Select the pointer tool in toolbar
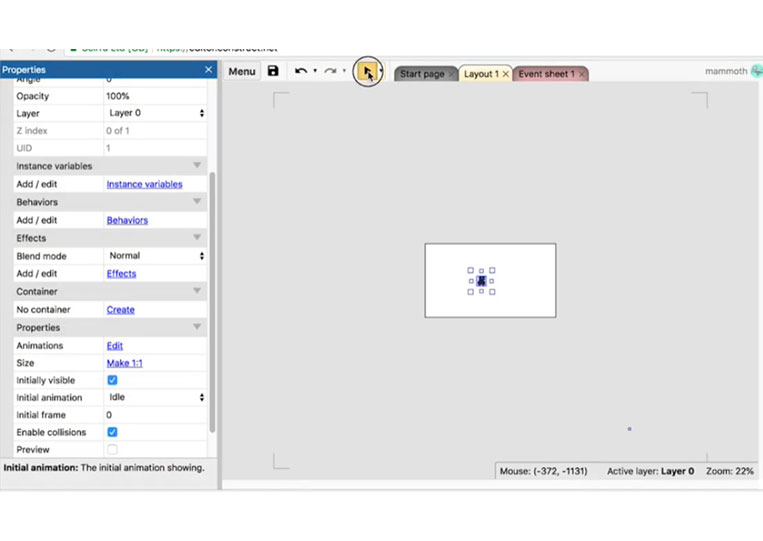 tap(367, 72)
